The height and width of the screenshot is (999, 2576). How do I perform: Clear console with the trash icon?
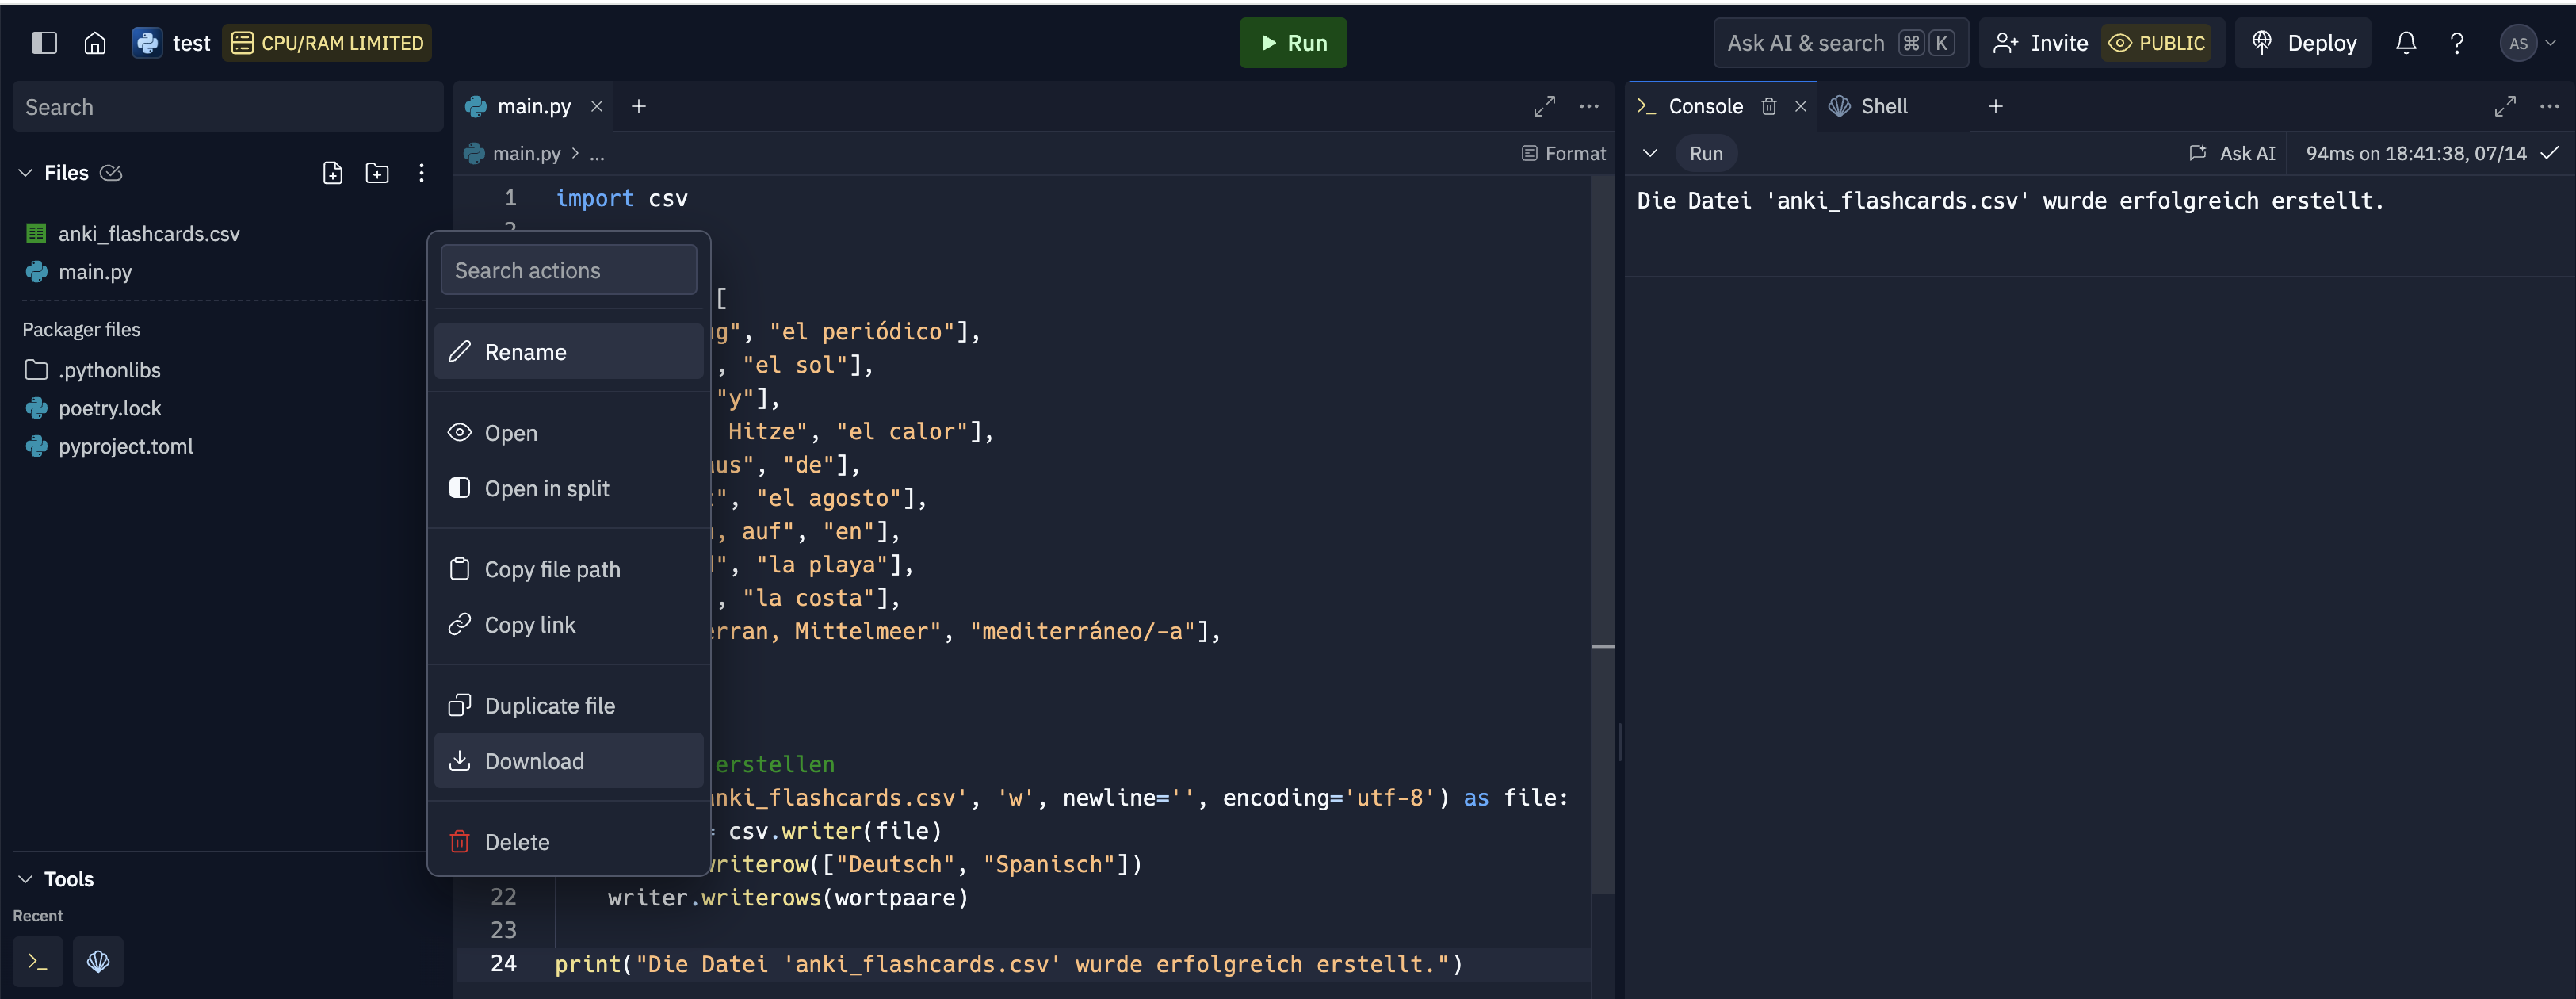[x=1768, y=106]
